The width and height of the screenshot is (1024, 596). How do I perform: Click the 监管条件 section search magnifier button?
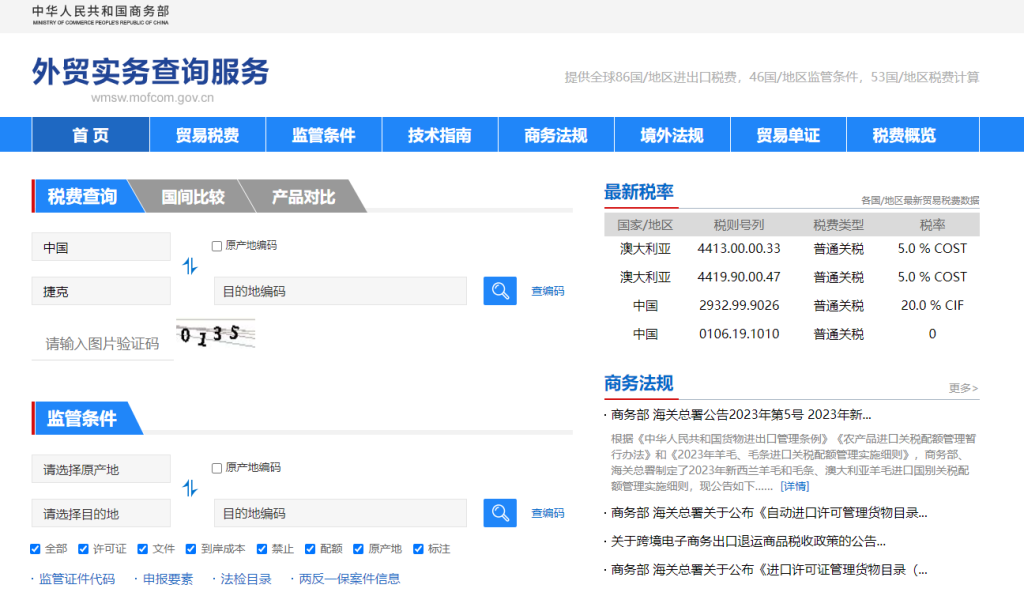(500, 512)
